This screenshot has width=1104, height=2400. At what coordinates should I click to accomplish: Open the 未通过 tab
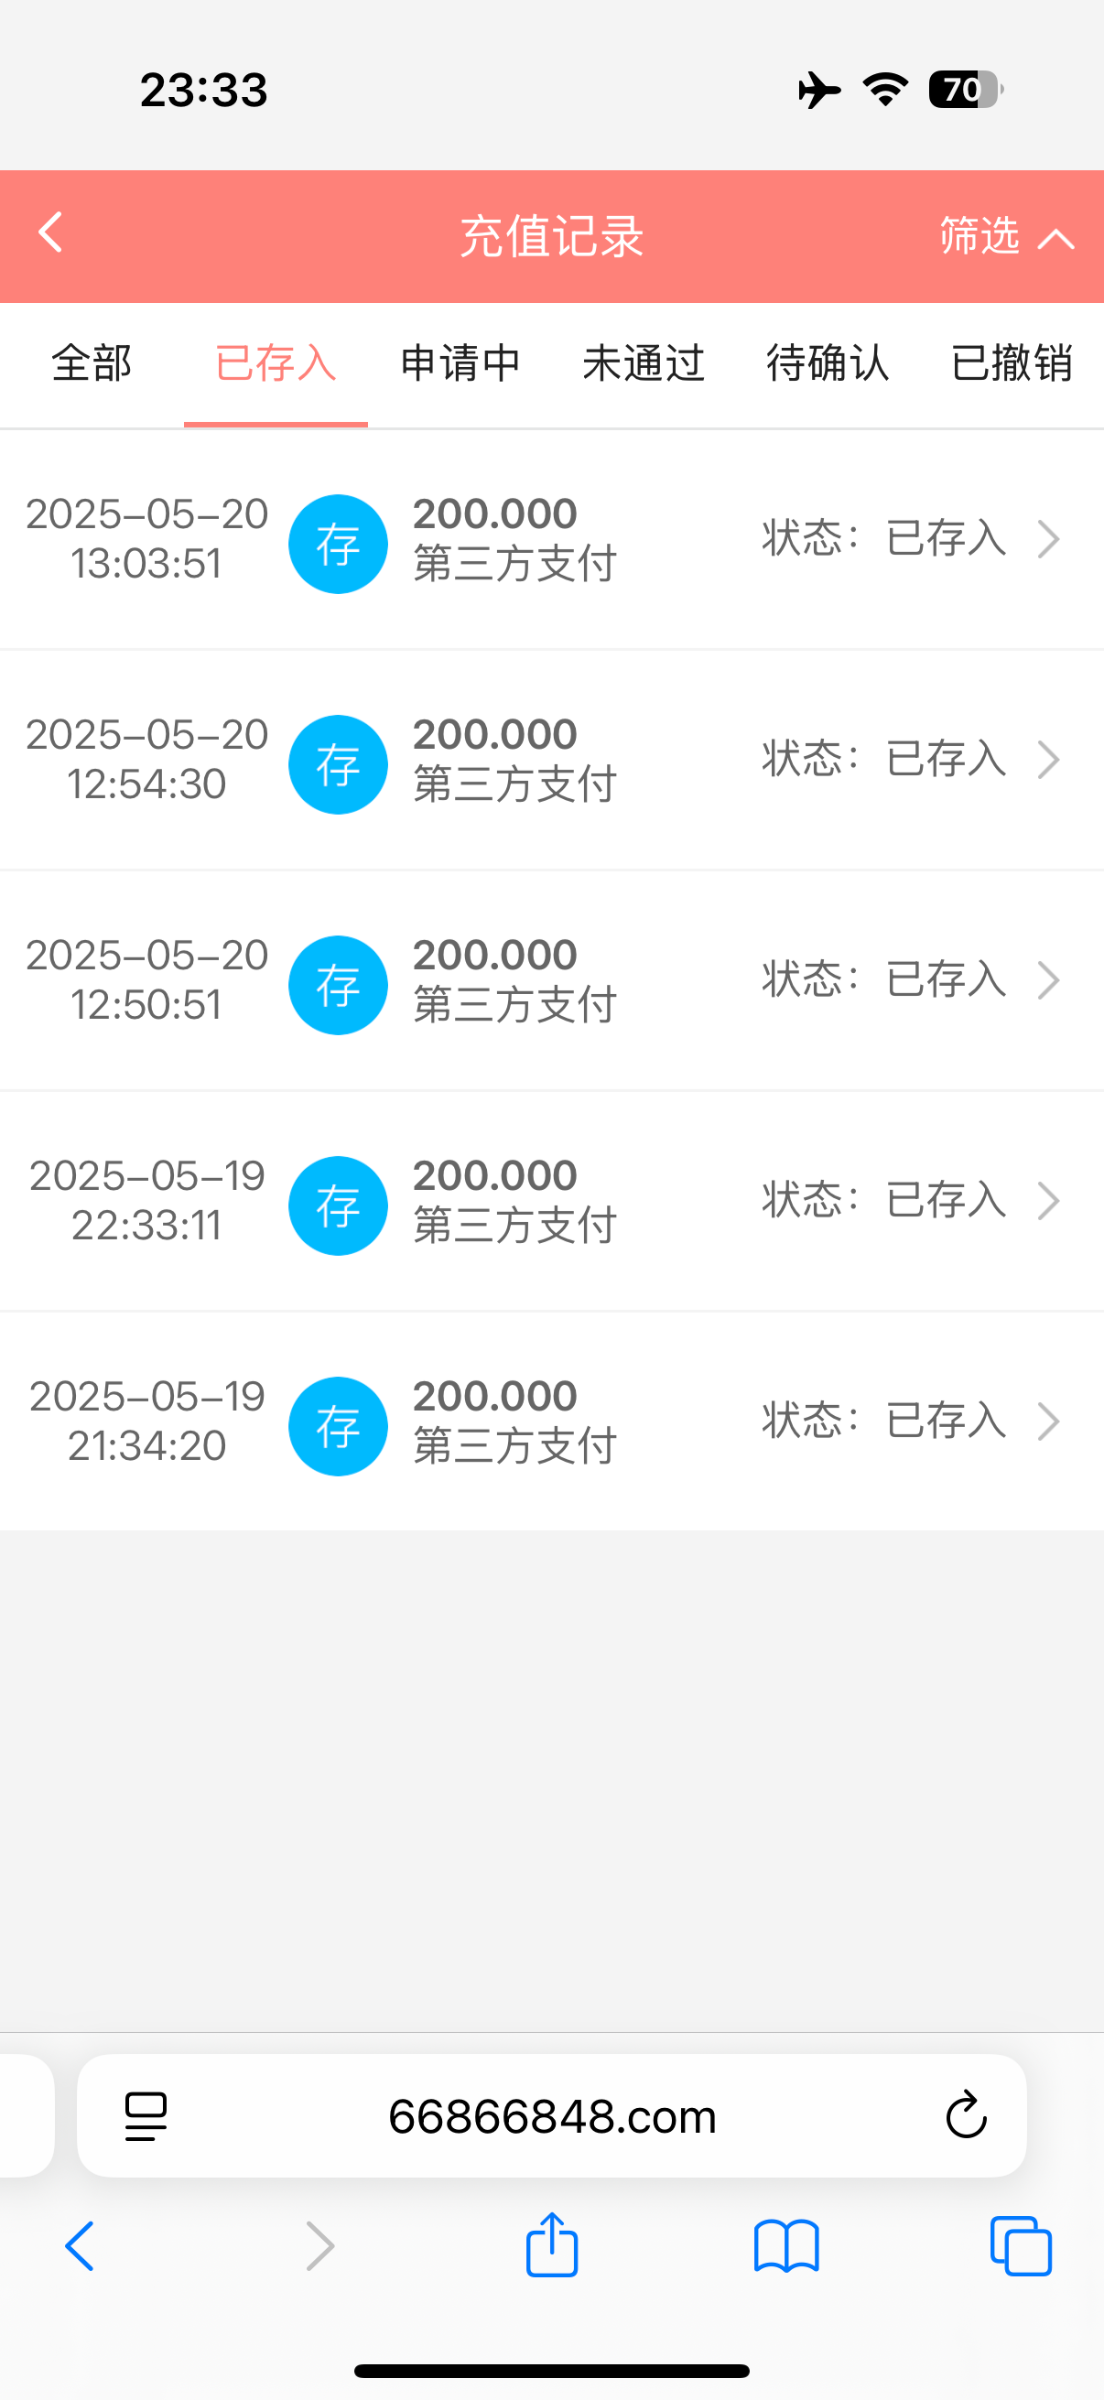click(x=644, y=364)
